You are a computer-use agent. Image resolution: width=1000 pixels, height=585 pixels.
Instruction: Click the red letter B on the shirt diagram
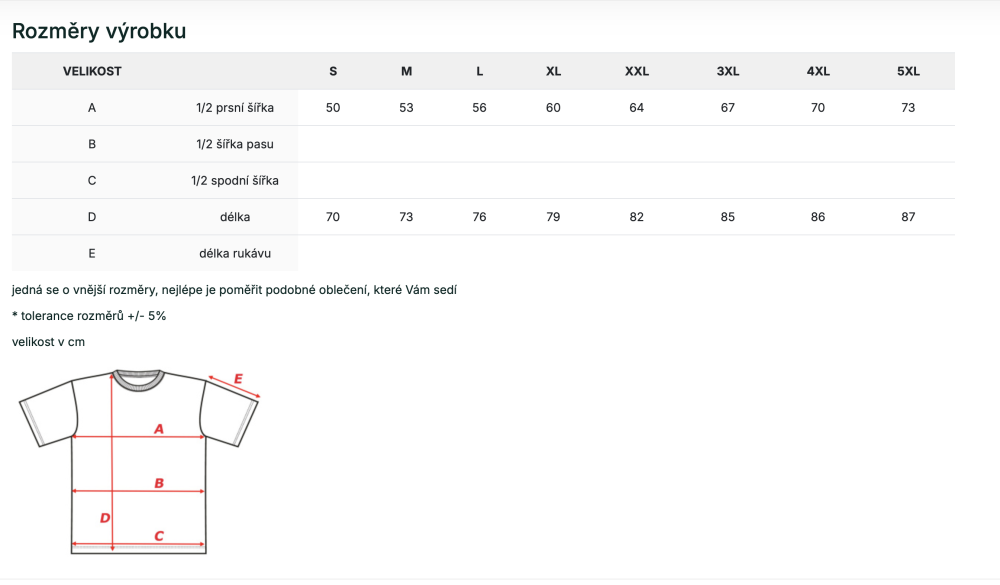(x=158, y=483)
